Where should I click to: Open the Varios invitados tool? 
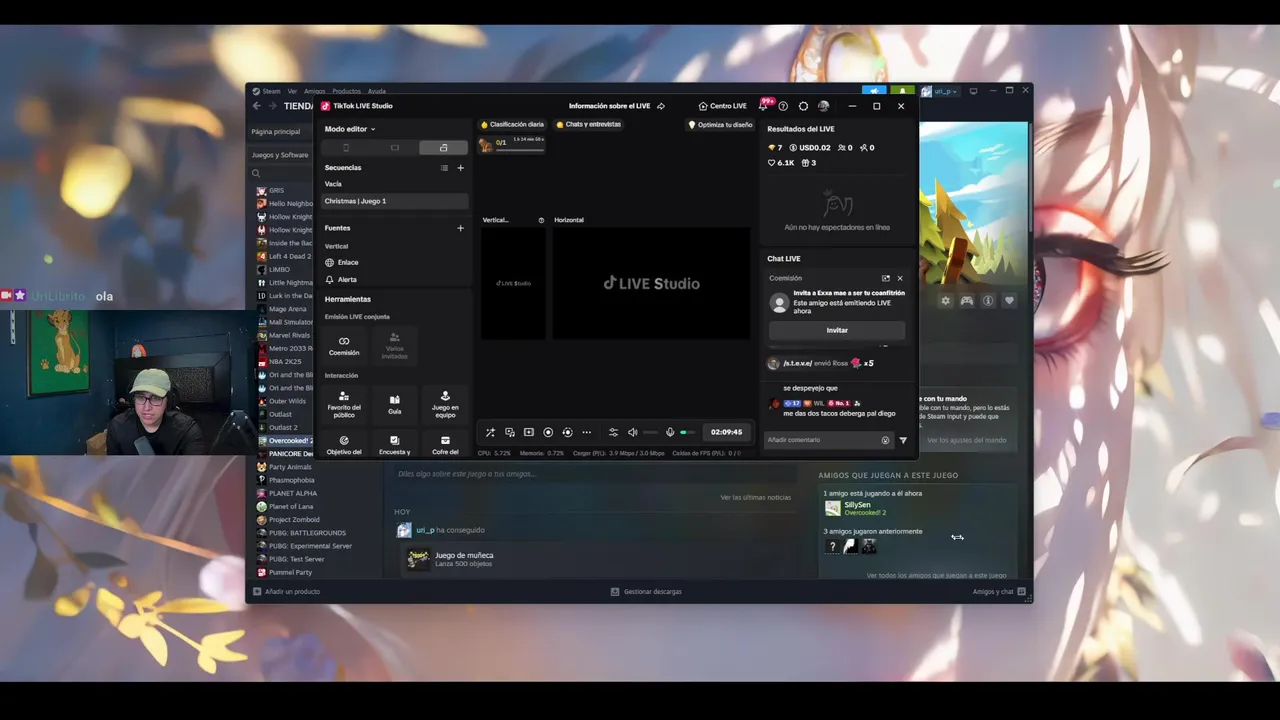click(x=395, y=346)
